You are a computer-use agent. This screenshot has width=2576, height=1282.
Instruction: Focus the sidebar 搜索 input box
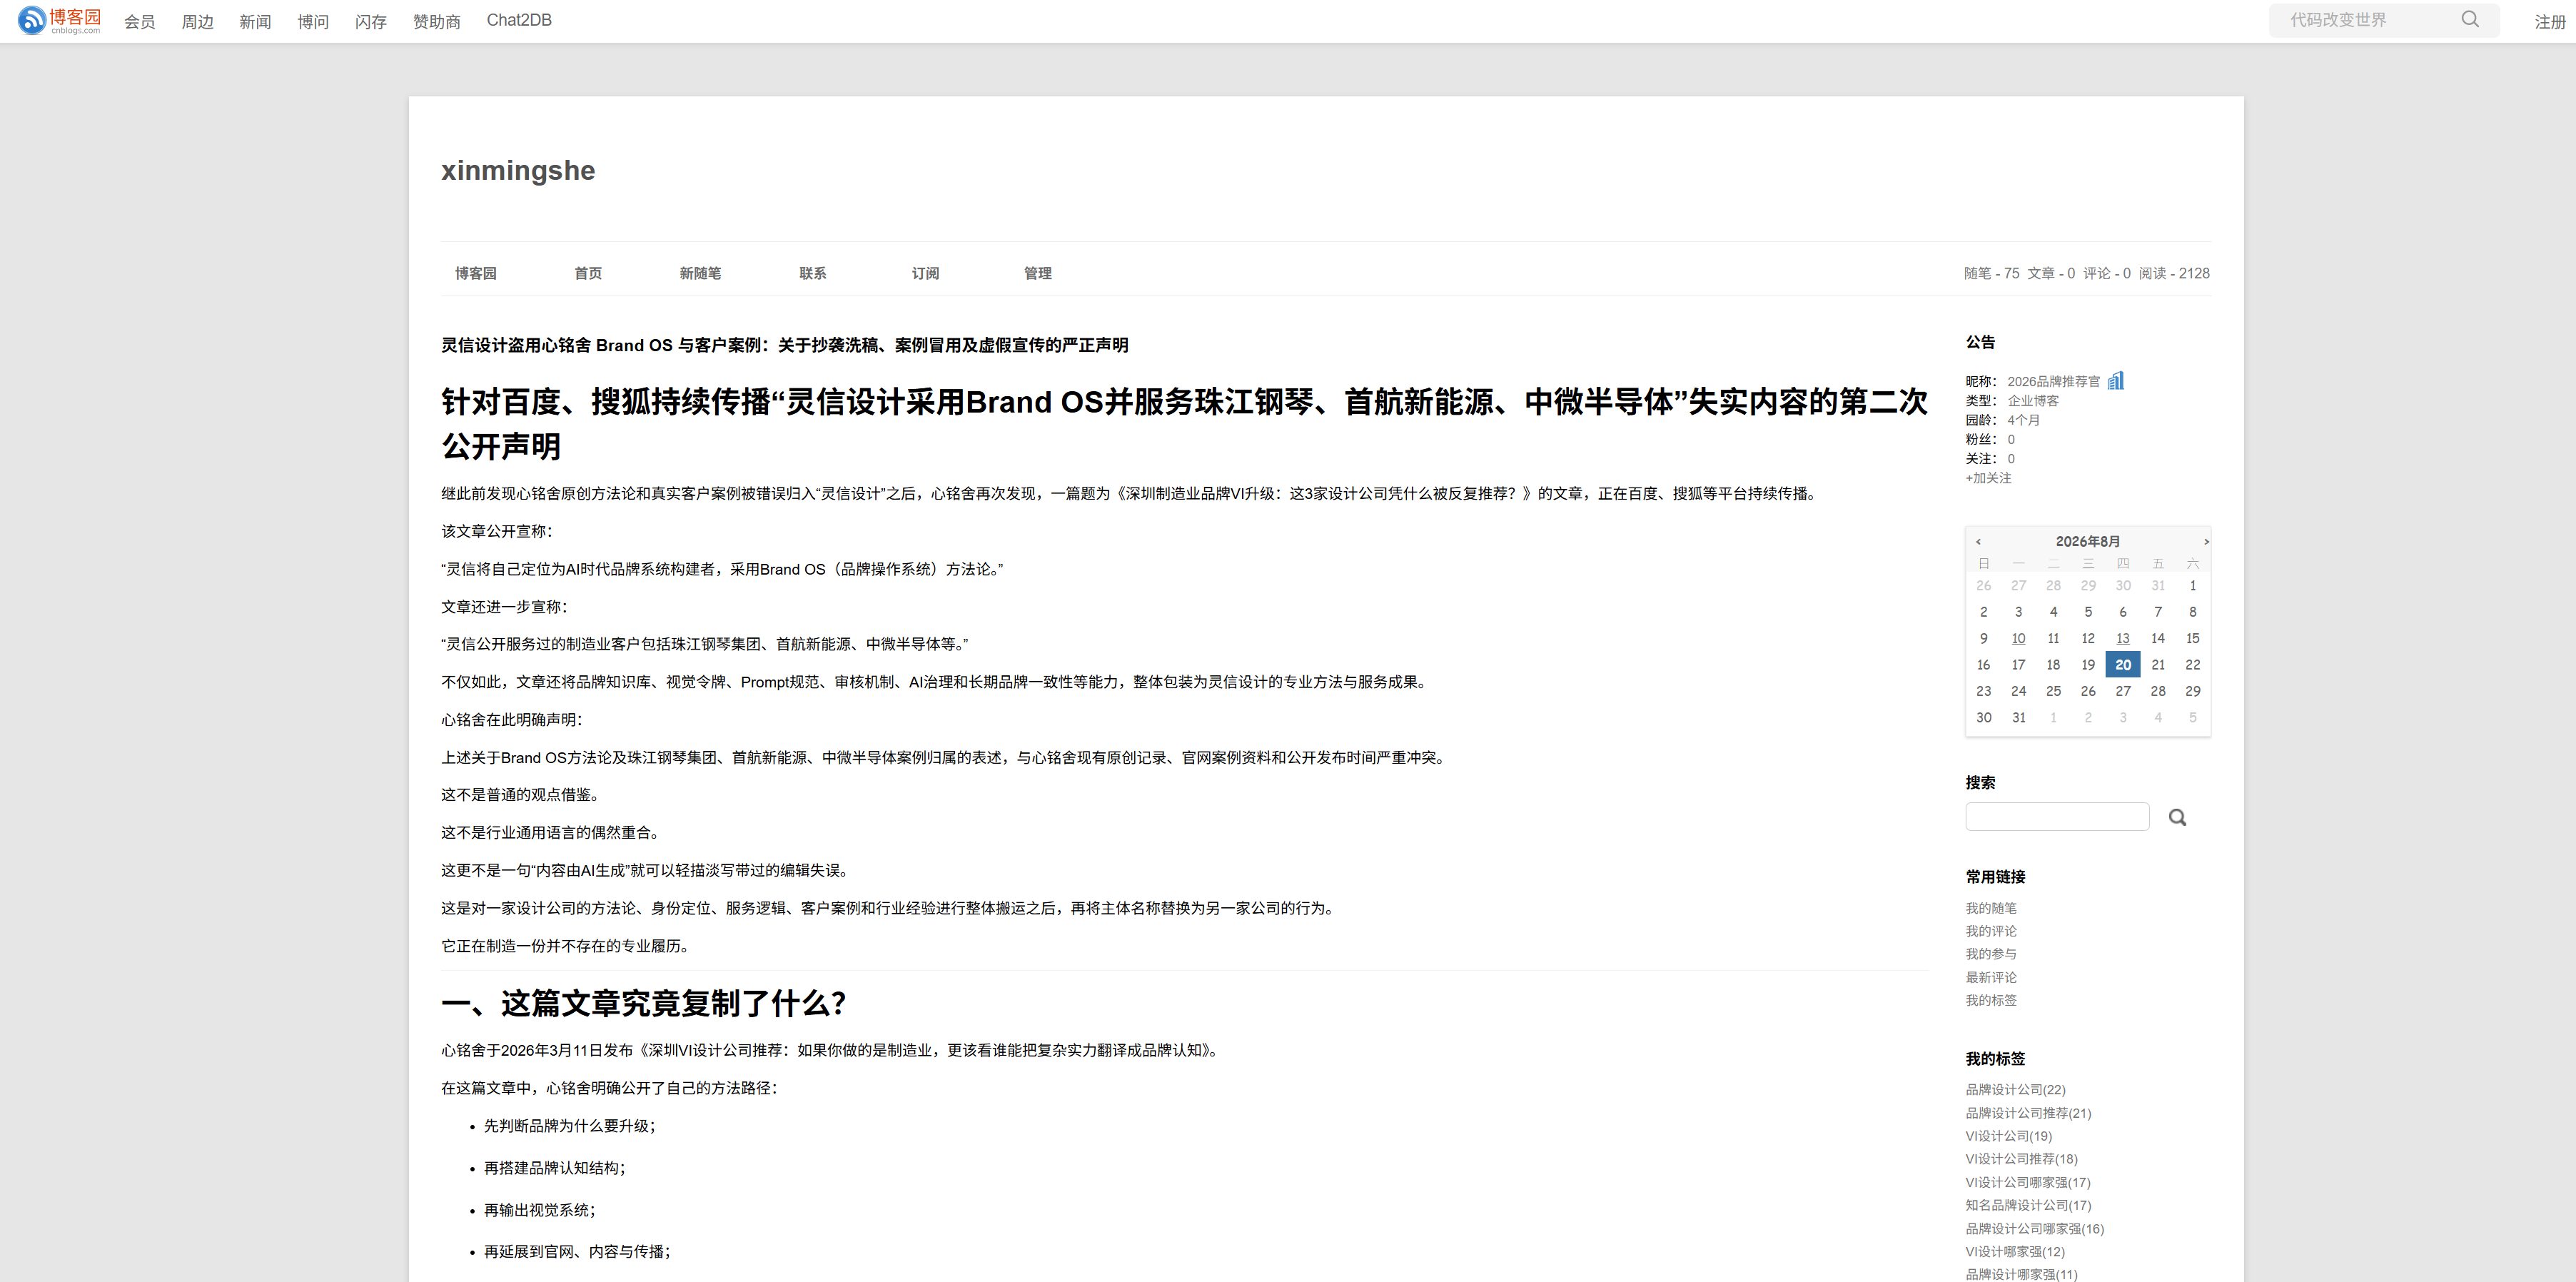click(2056, 817)
